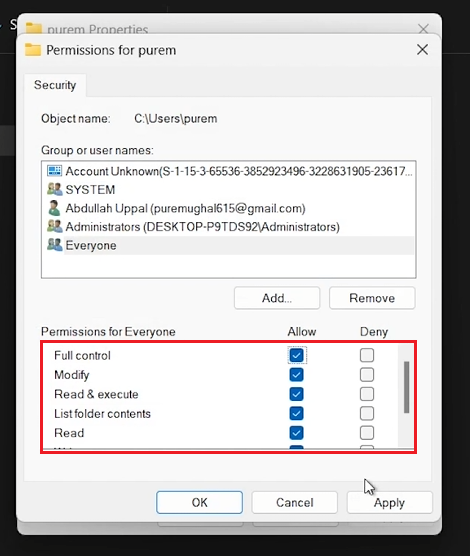Uncheck Allow for Full control
Screen dimensions: 470x556
[297, 355]
